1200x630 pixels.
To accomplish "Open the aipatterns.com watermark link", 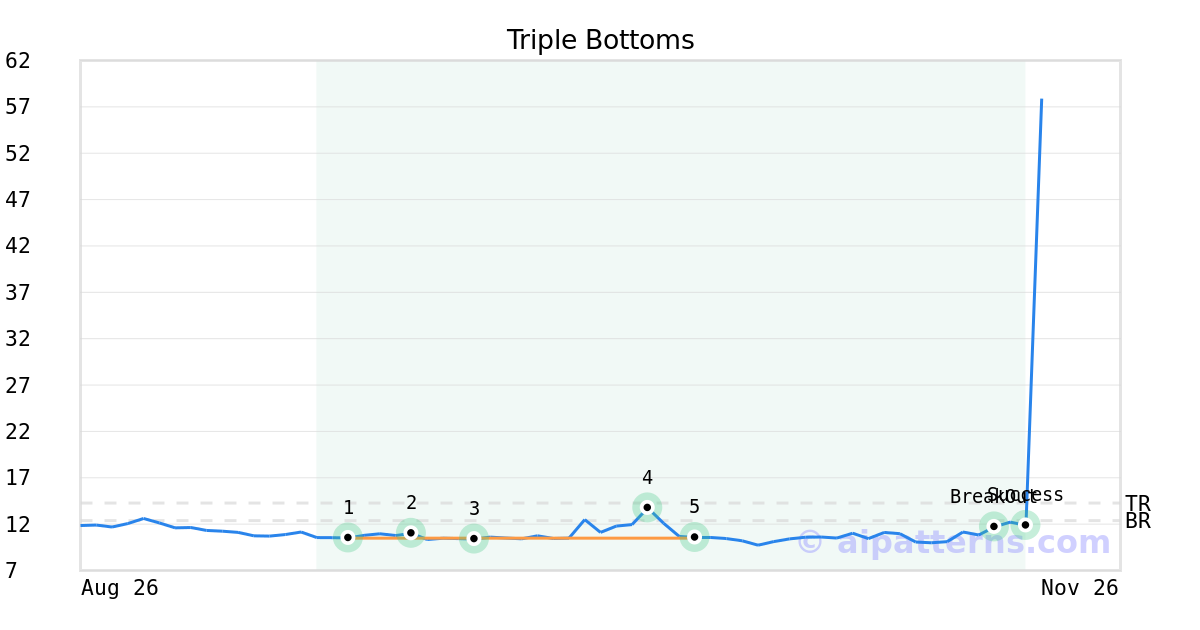I will [953, 543].
